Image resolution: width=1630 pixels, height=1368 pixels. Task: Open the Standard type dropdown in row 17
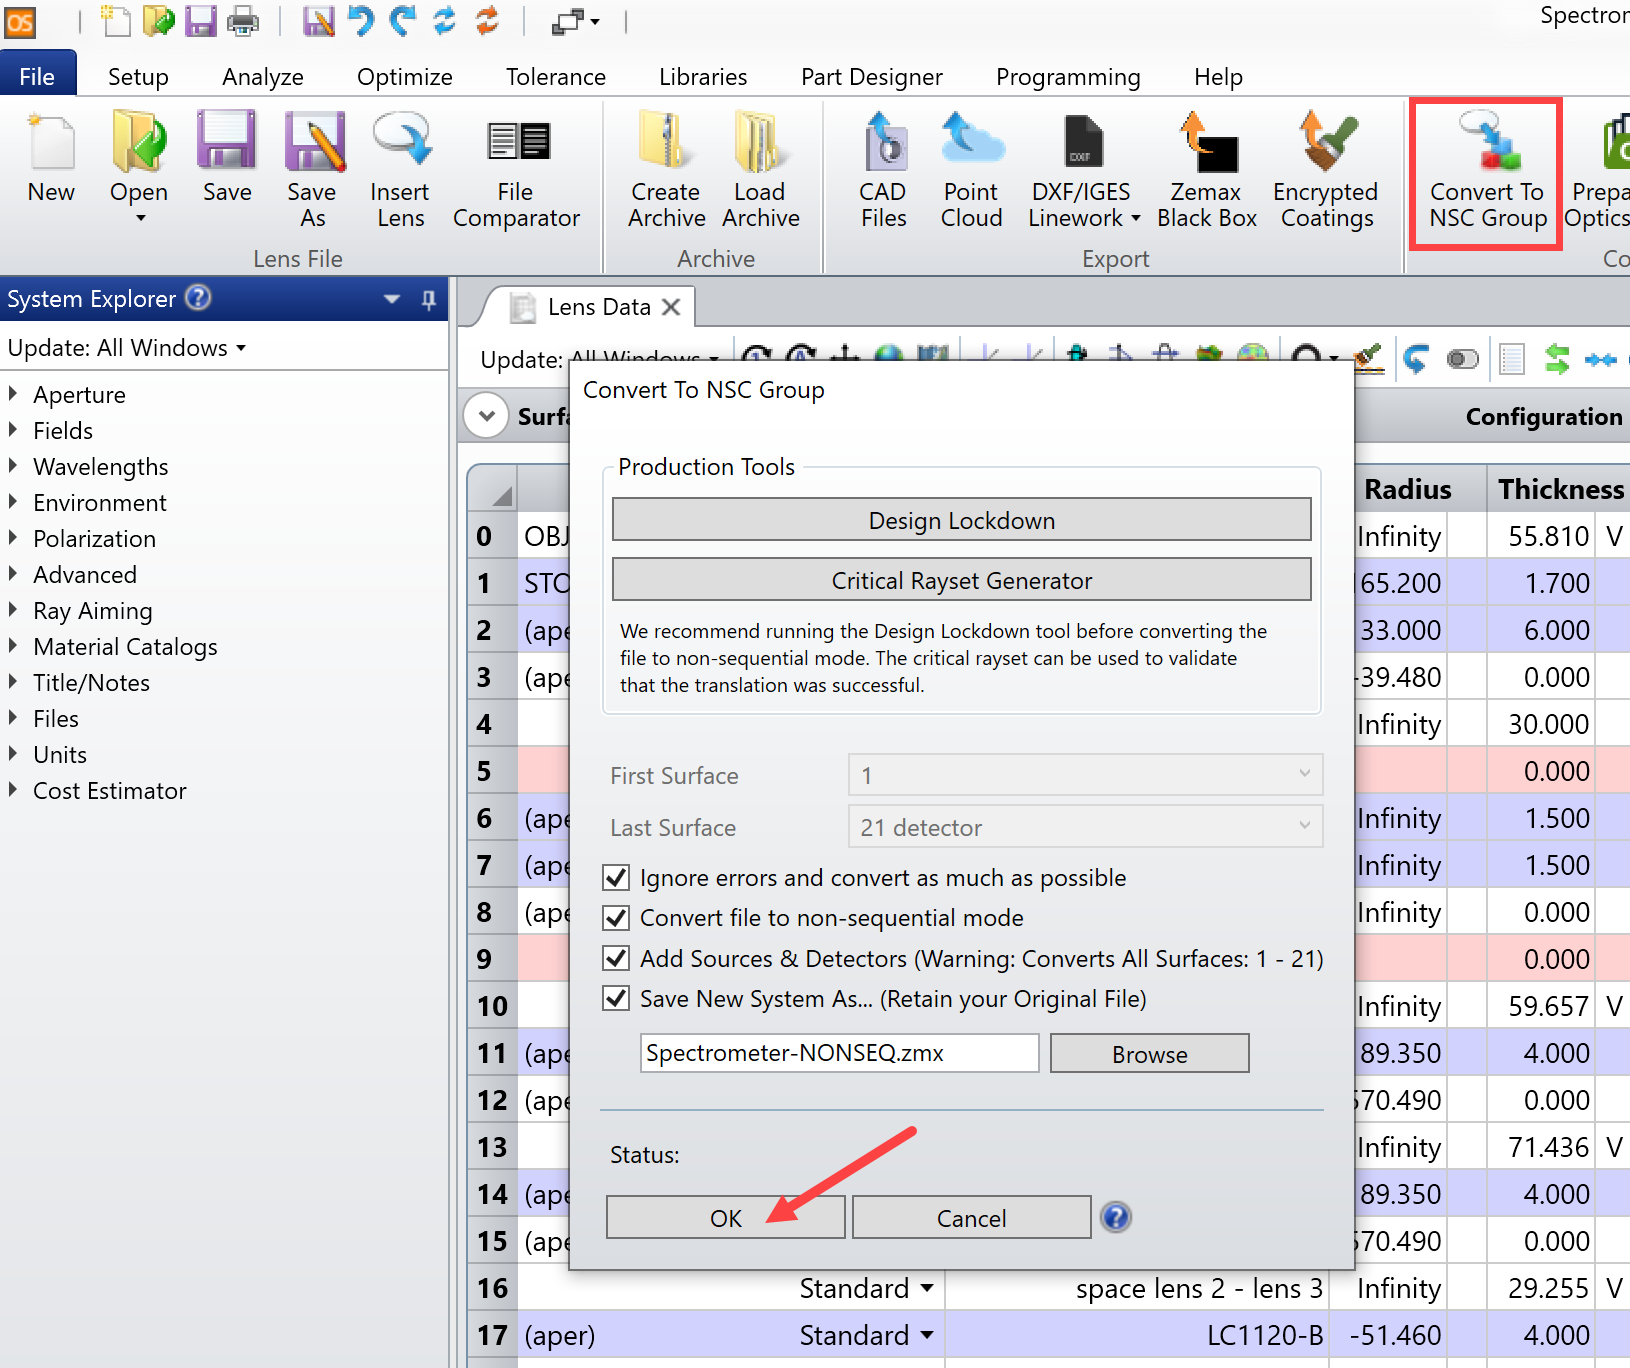click(x=927, y=1335)
